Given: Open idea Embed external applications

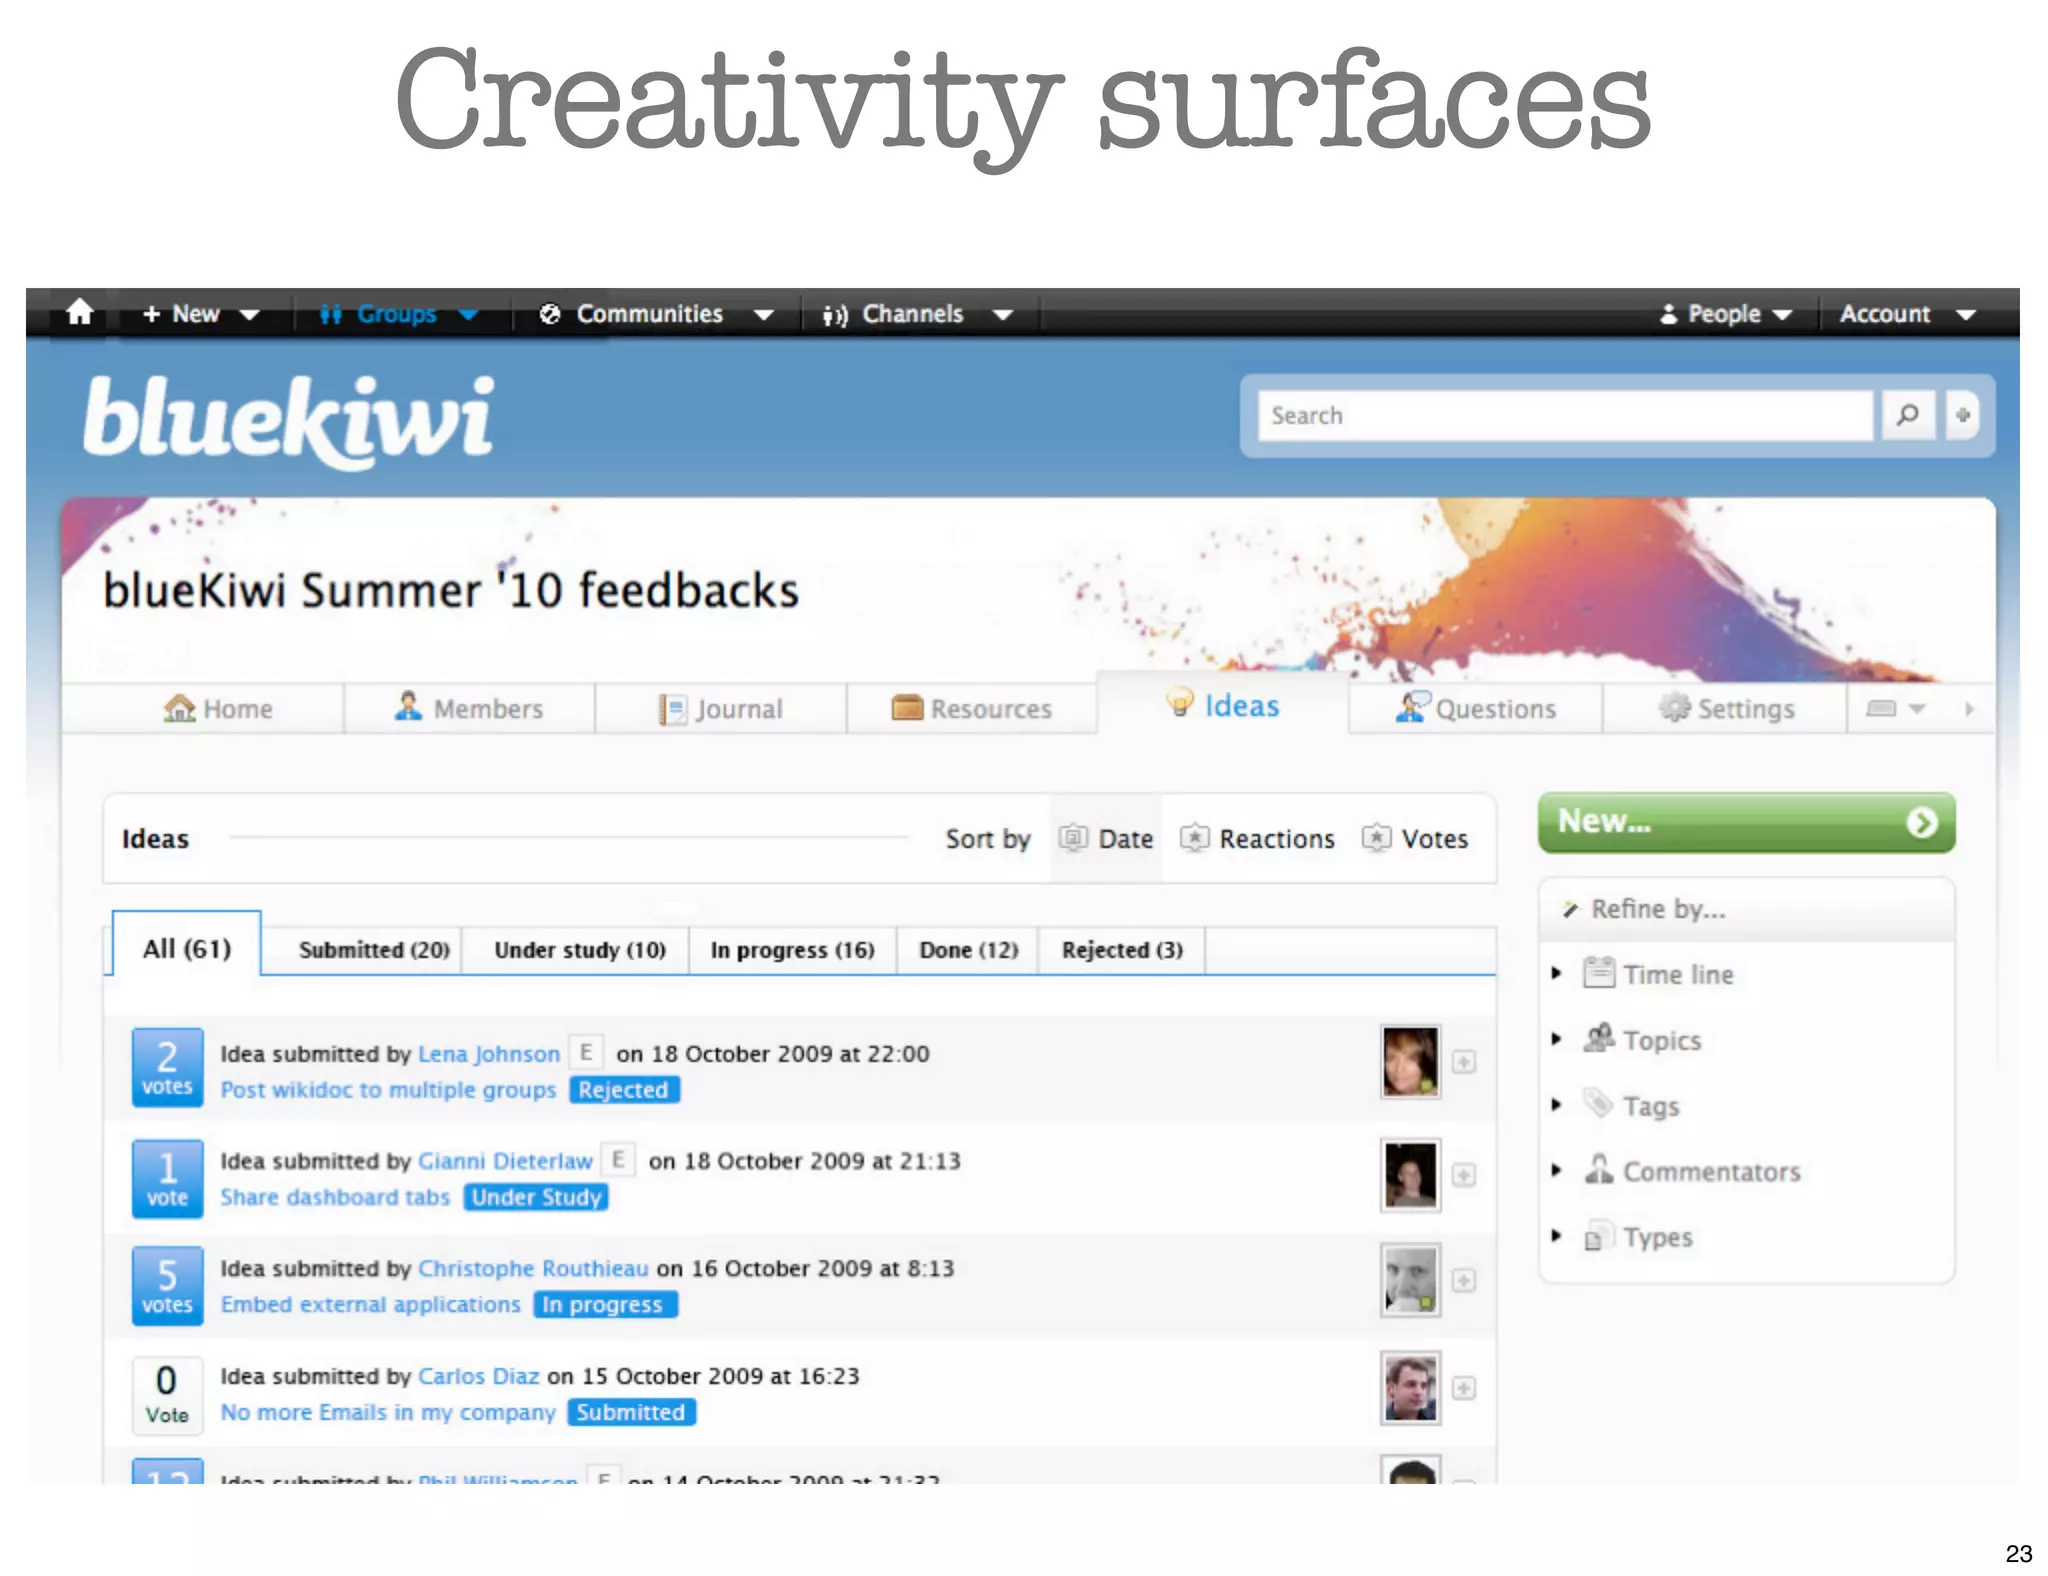Looking at the screenshot, I should pos(371,1304).
